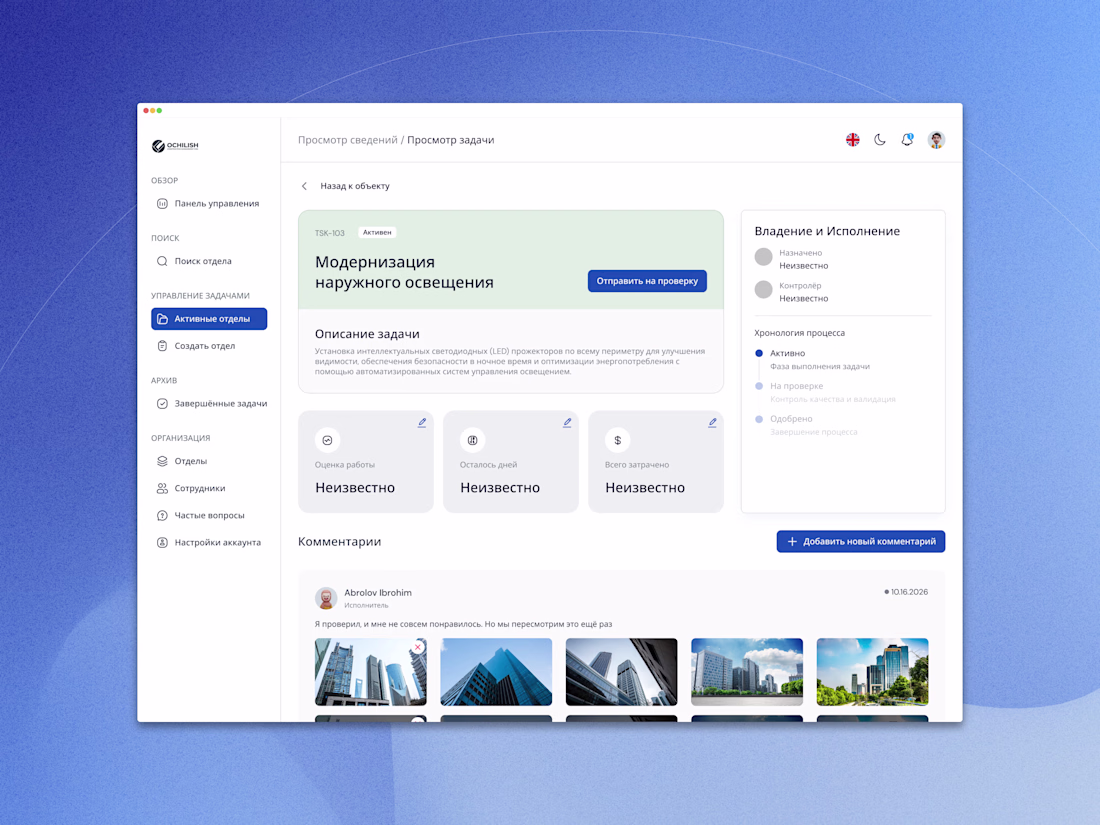Viewport: 1100px width, 825px height.
Task: Open Создать отдел menu item
Action: (209, 346)
